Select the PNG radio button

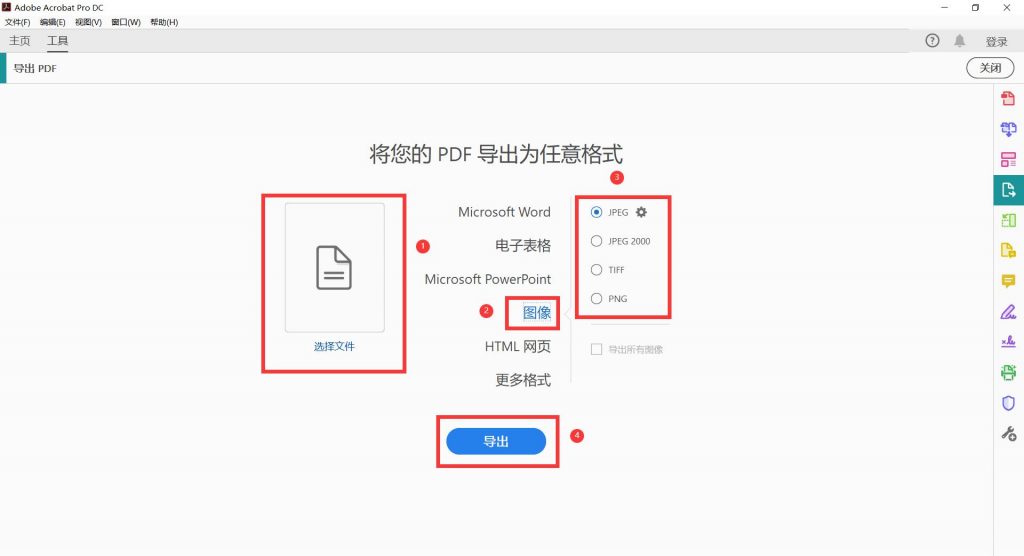click(x=596, y=299)
